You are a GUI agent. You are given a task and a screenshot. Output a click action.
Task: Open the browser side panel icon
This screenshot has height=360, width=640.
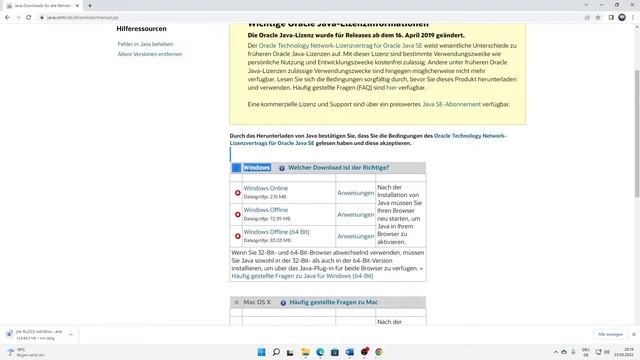pos(611,18)
